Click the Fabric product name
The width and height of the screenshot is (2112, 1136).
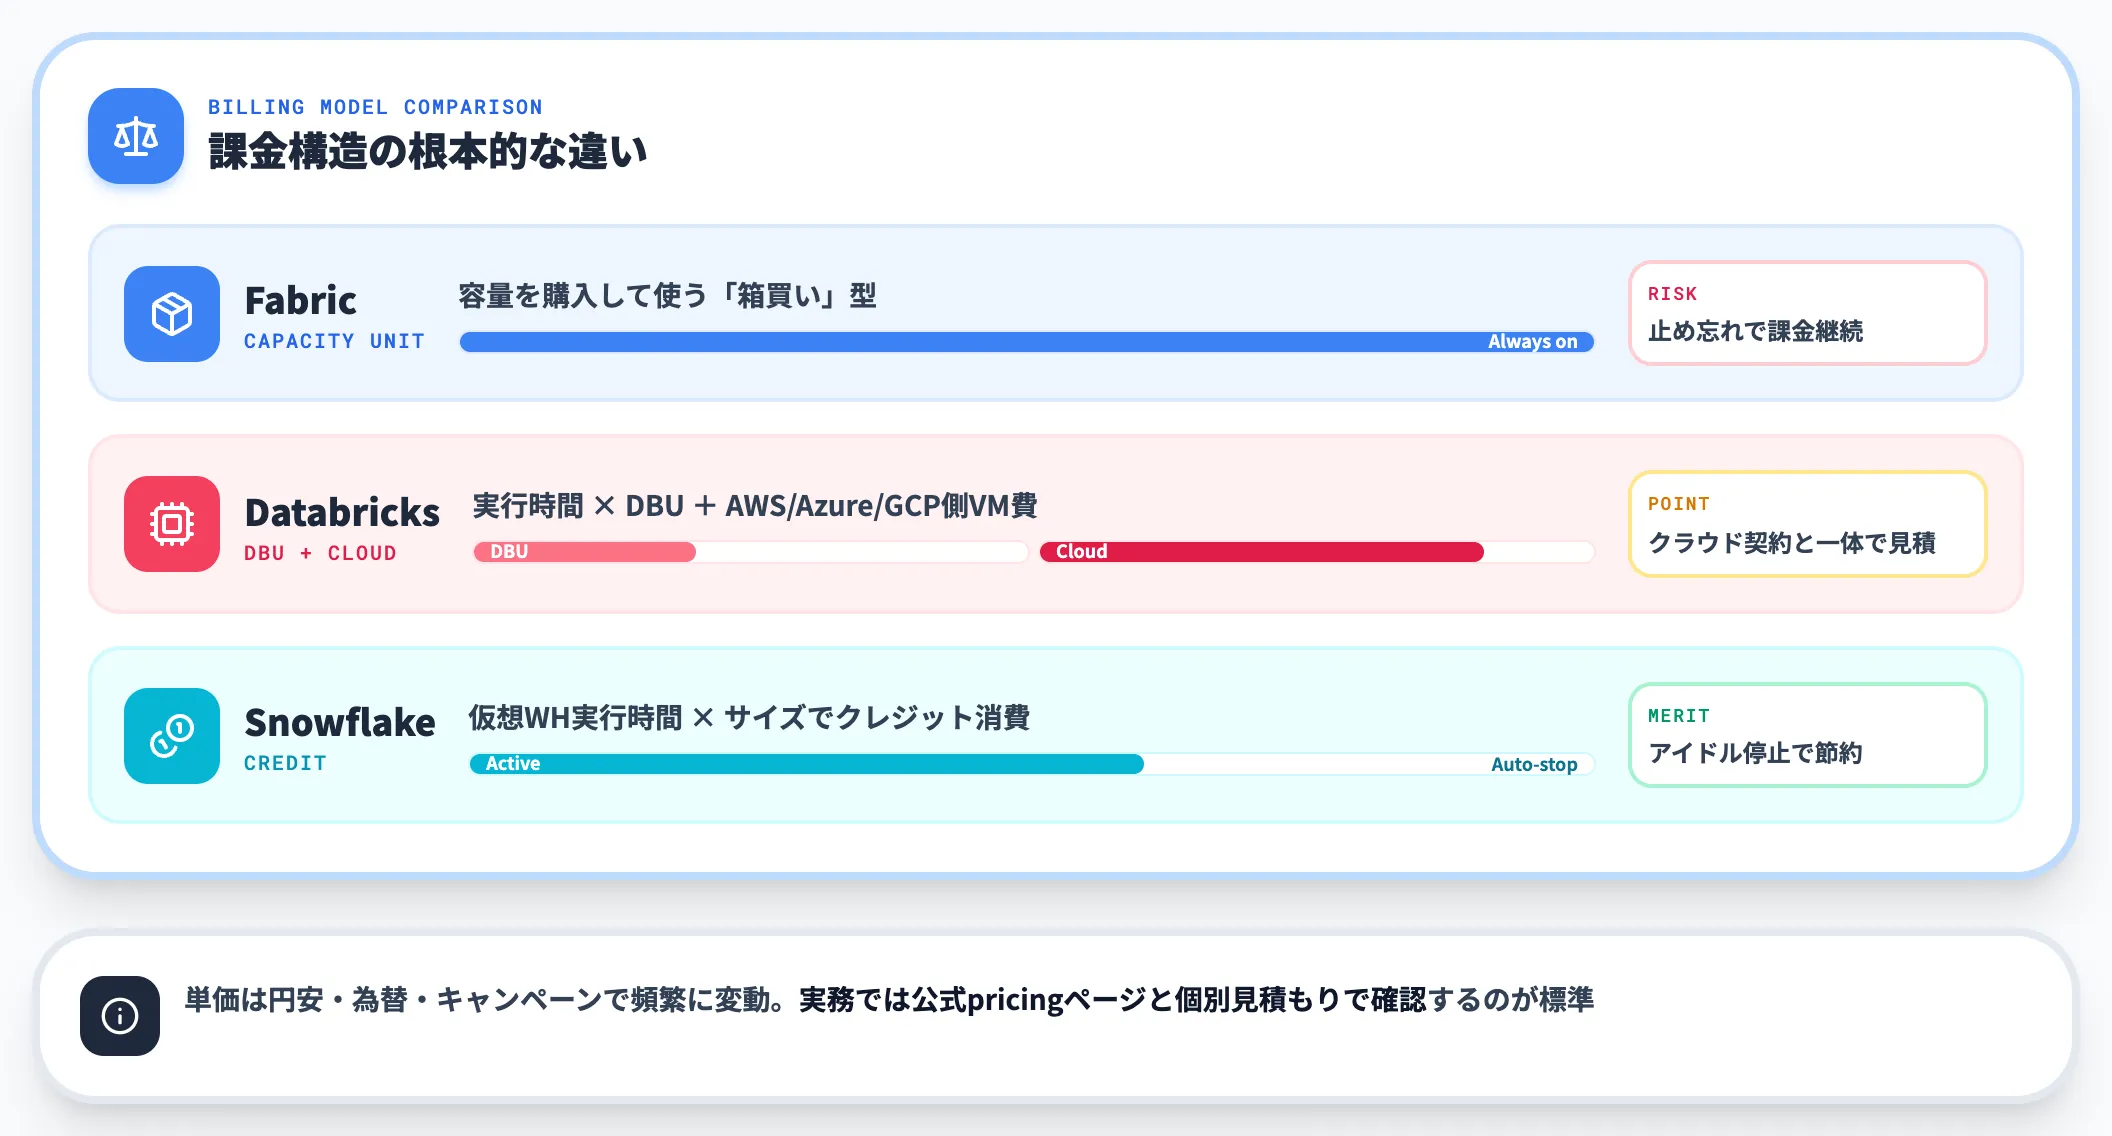tap(300, 300)
